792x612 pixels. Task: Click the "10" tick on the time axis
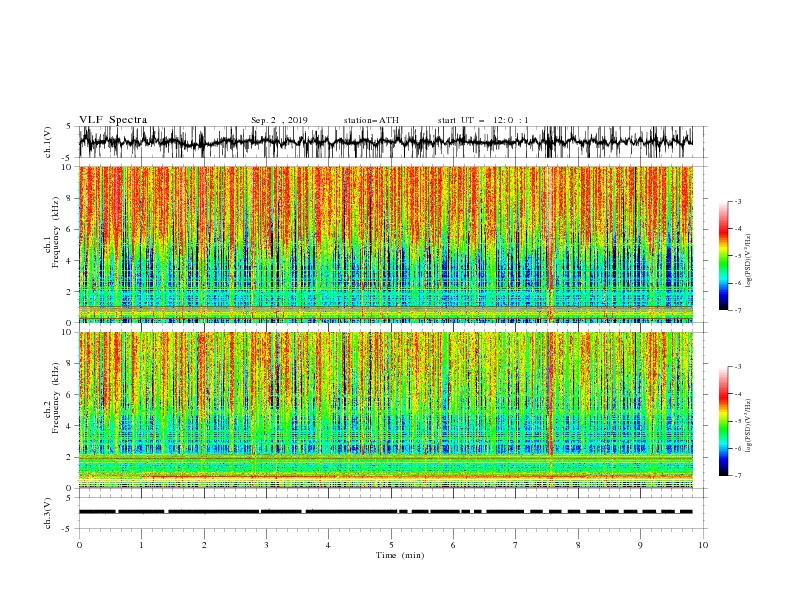click(x=703, y=545)
